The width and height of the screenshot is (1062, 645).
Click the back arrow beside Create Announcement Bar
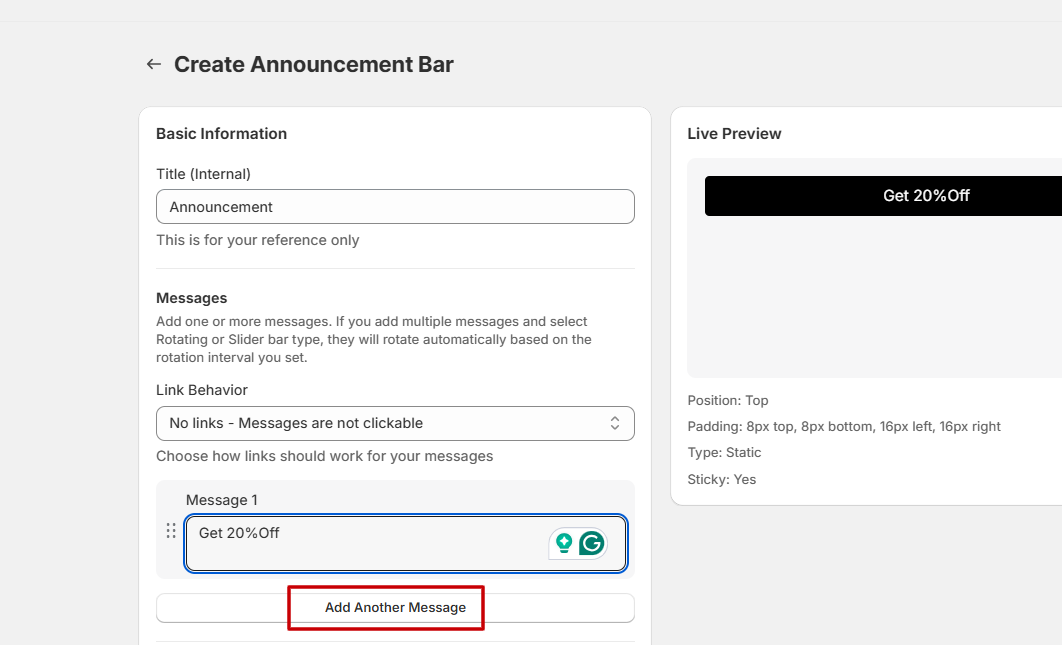pos(153,64)
